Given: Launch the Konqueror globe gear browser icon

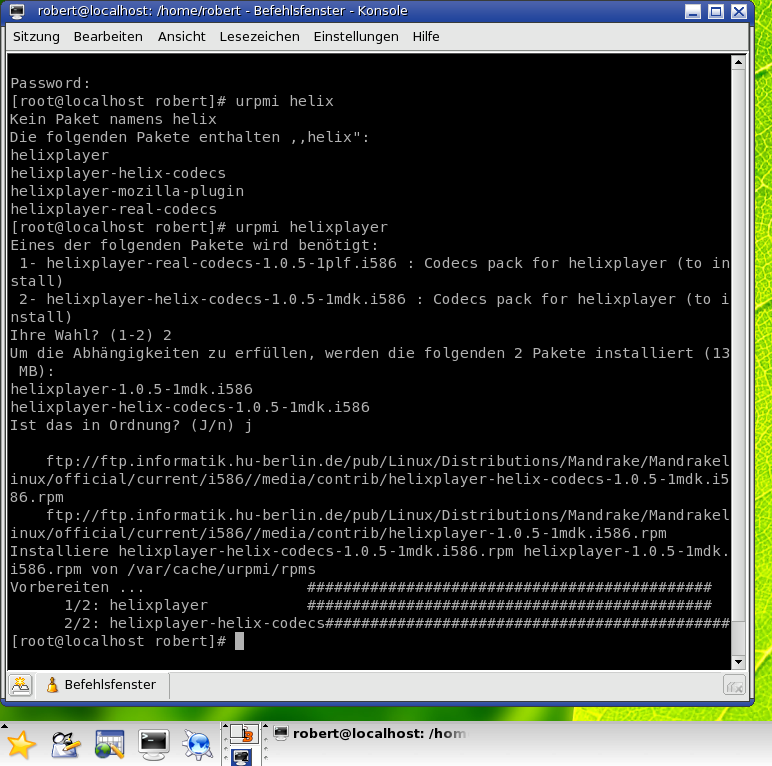Looking at the screenshot, I should [x=198, y=744].
